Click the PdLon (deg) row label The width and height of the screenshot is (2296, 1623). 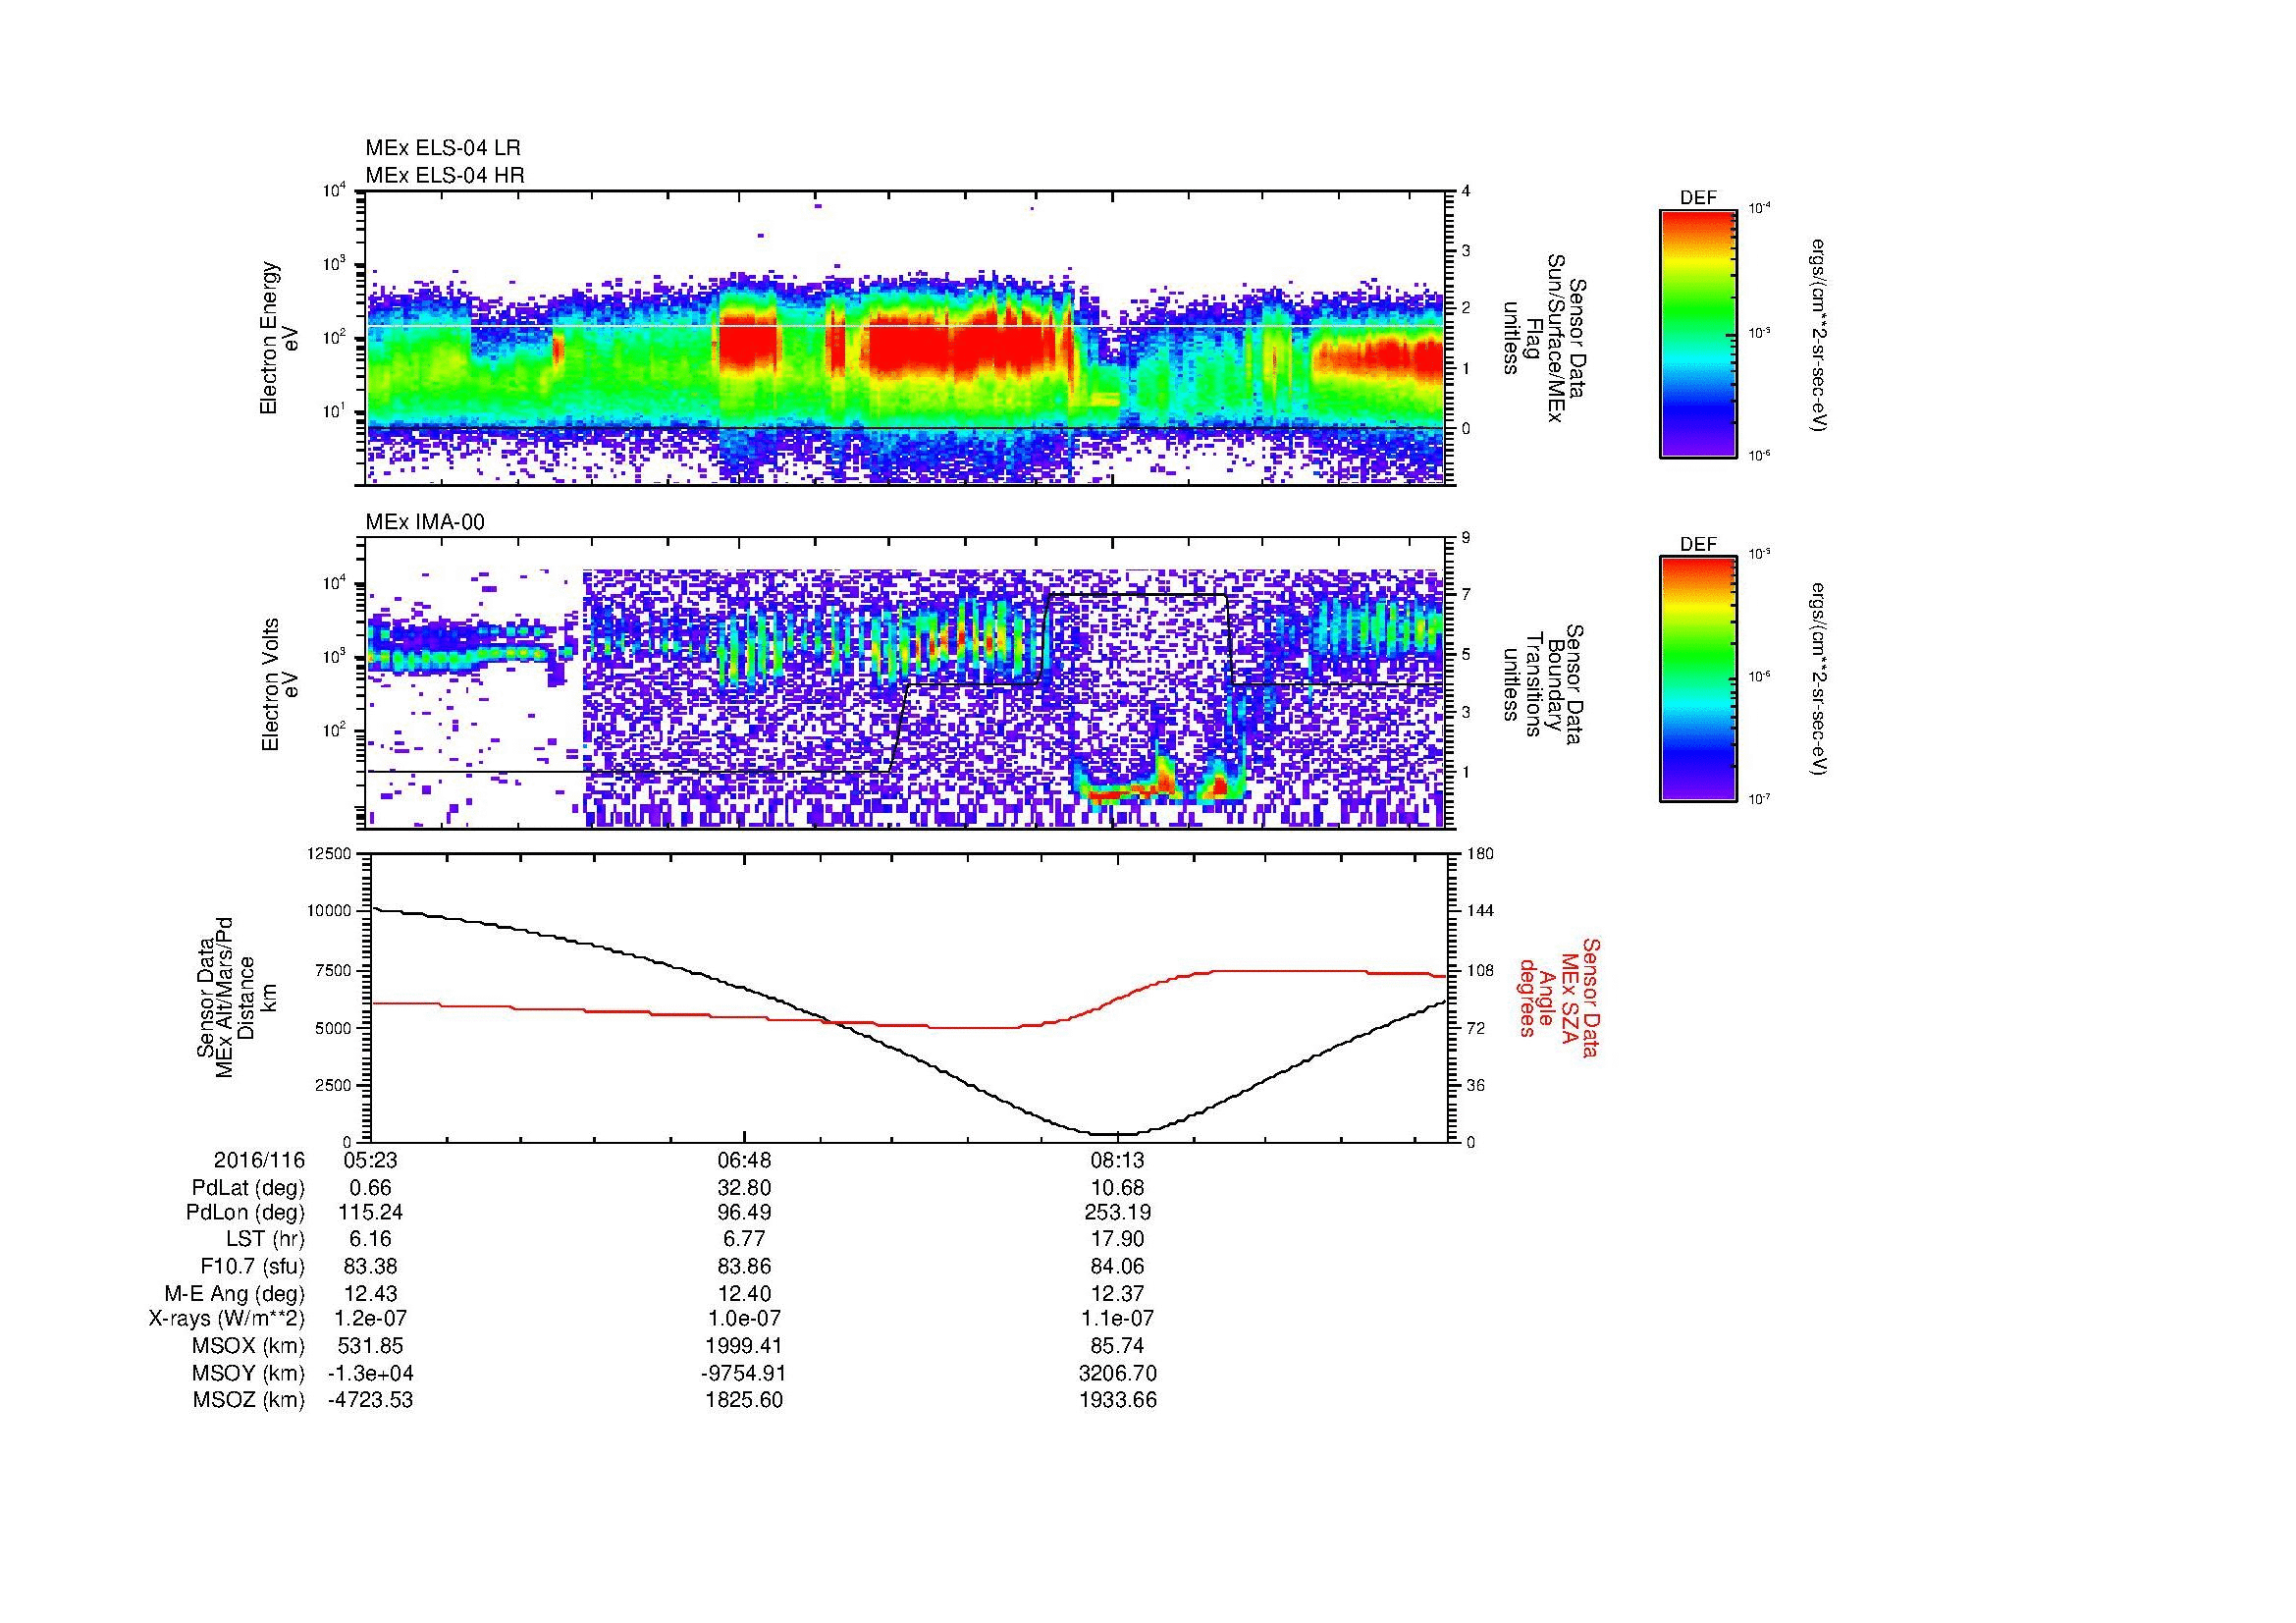click(246, 1213)
